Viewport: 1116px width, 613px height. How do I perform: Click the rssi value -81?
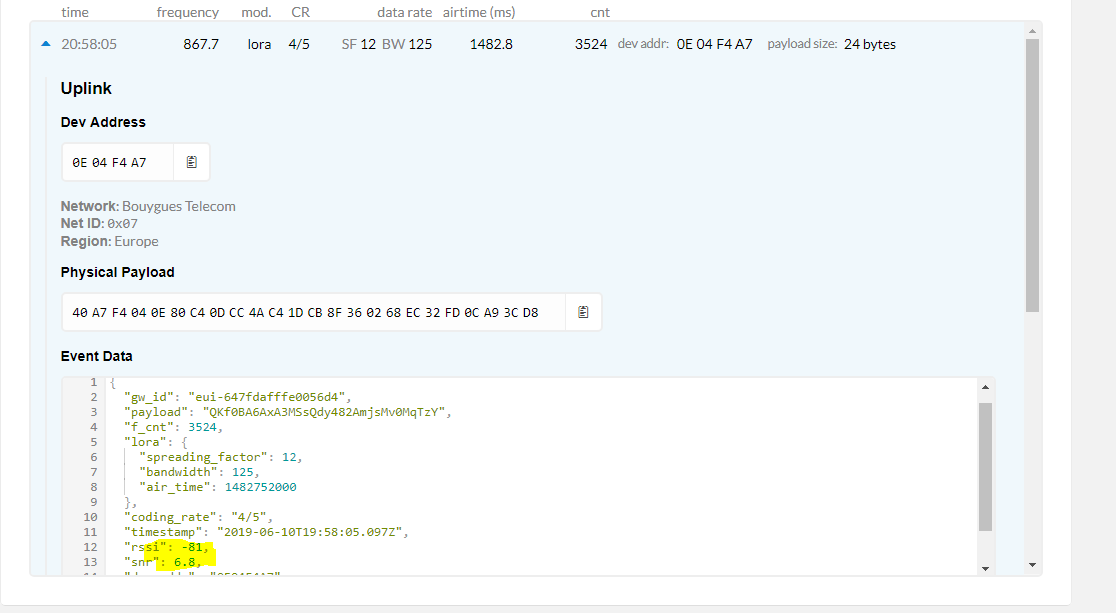tap(192, 547)
